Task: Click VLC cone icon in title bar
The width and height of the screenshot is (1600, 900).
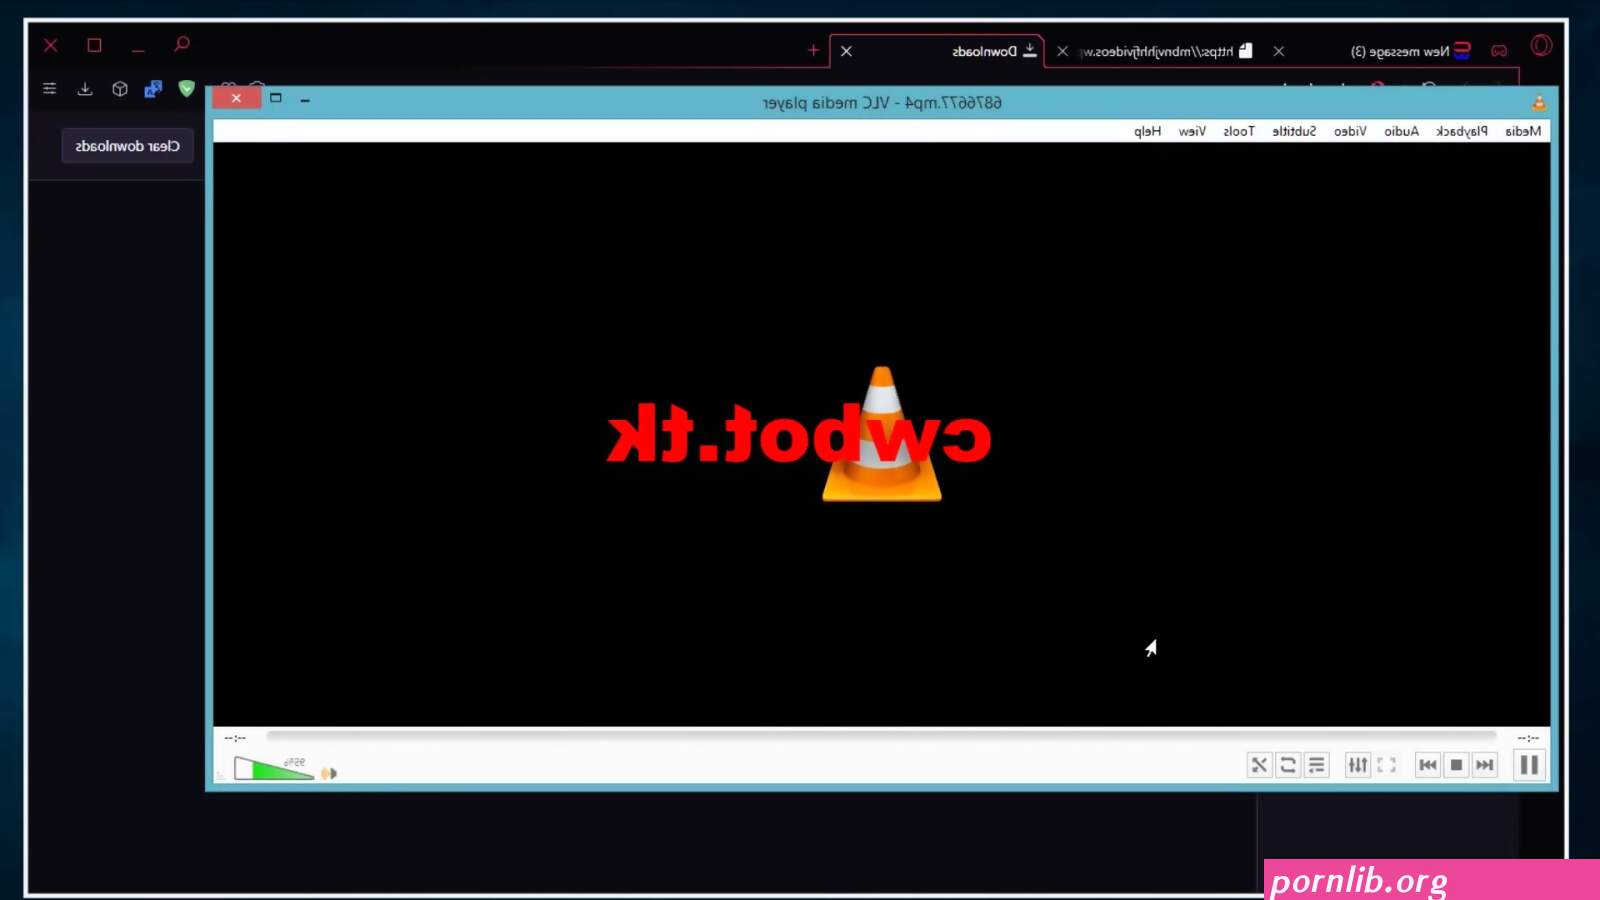Action: coord(1538,102)
